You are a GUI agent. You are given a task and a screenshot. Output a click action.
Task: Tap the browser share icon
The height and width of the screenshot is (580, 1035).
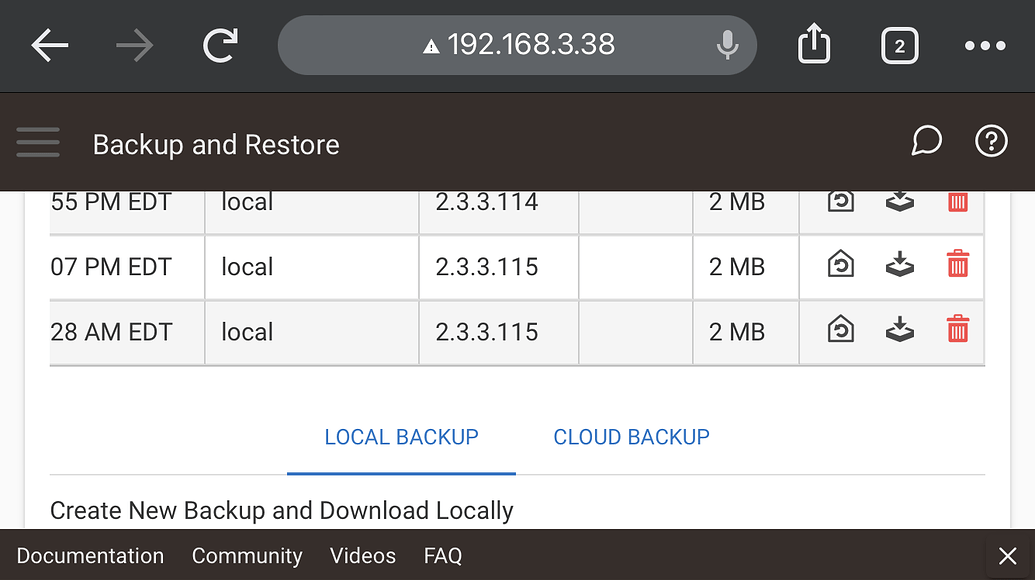pos(814,45)
